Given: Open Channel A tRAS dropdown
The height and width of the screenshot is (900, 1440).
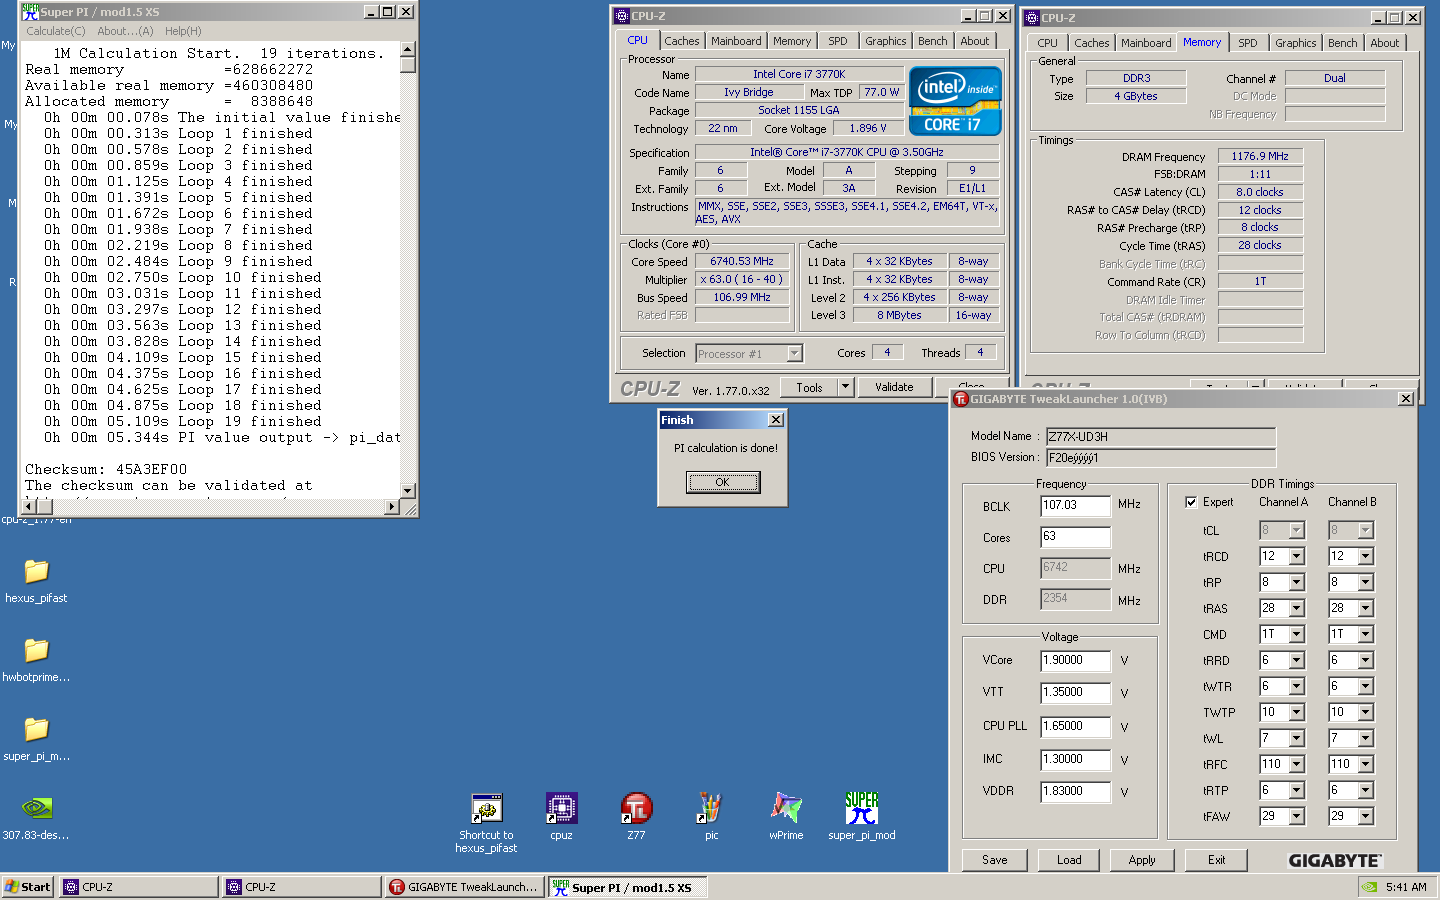Looking at the screenshot, I should pos(1297,608).
